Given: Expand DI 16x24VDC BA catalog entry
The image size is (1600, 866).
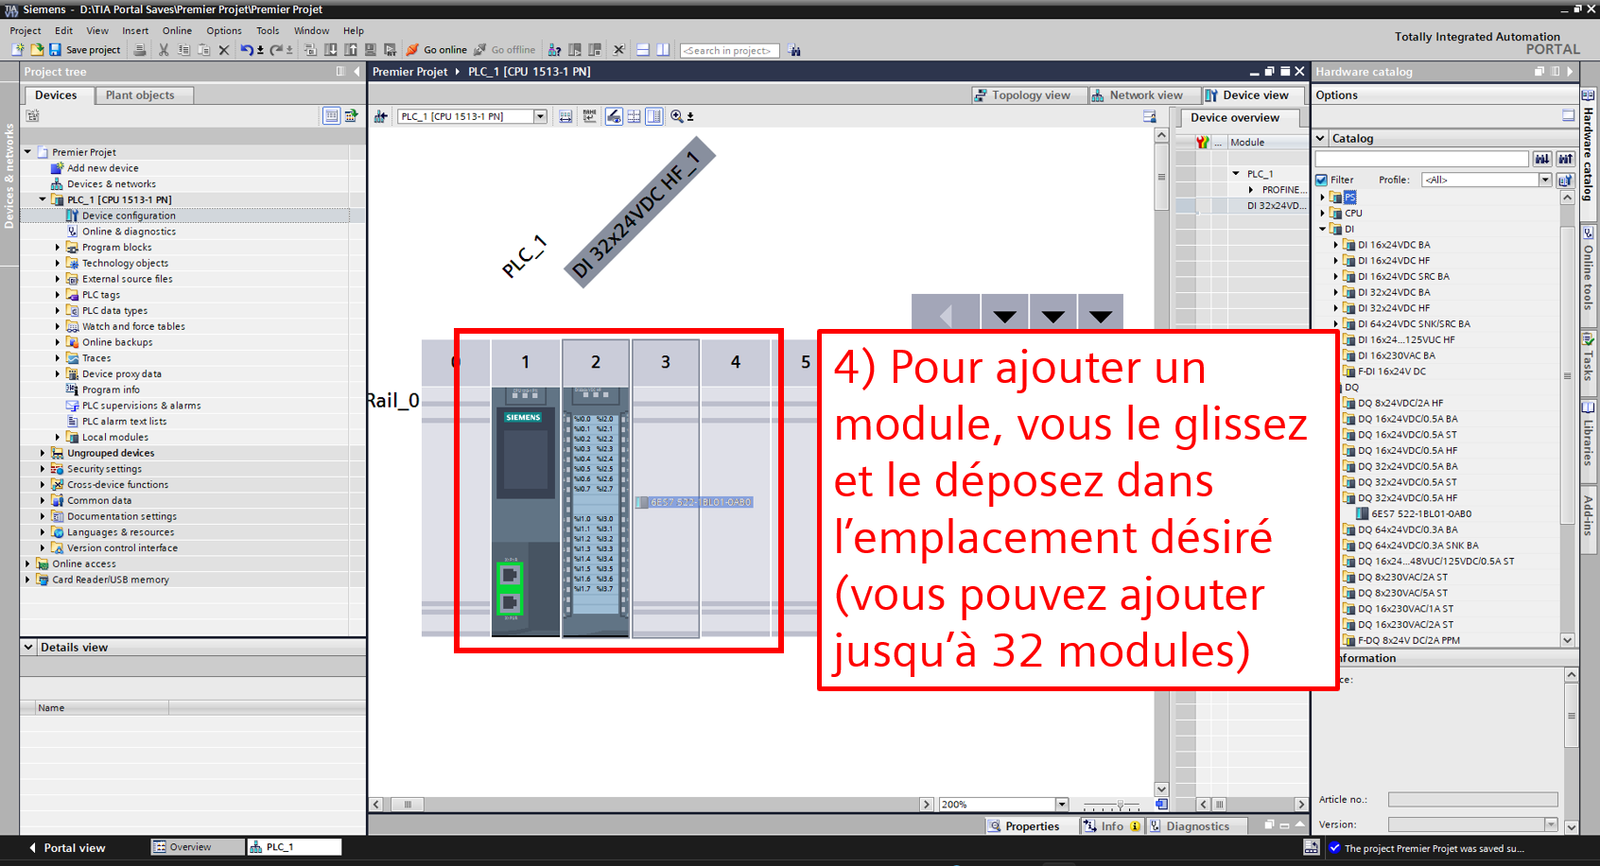Looking at the screenshot, I should (1336, 245).
